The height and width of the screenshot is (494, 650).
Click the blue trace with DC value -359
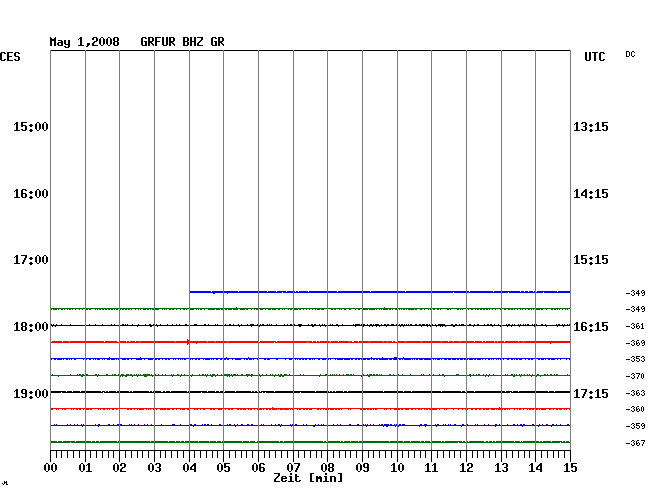(310, 425)
